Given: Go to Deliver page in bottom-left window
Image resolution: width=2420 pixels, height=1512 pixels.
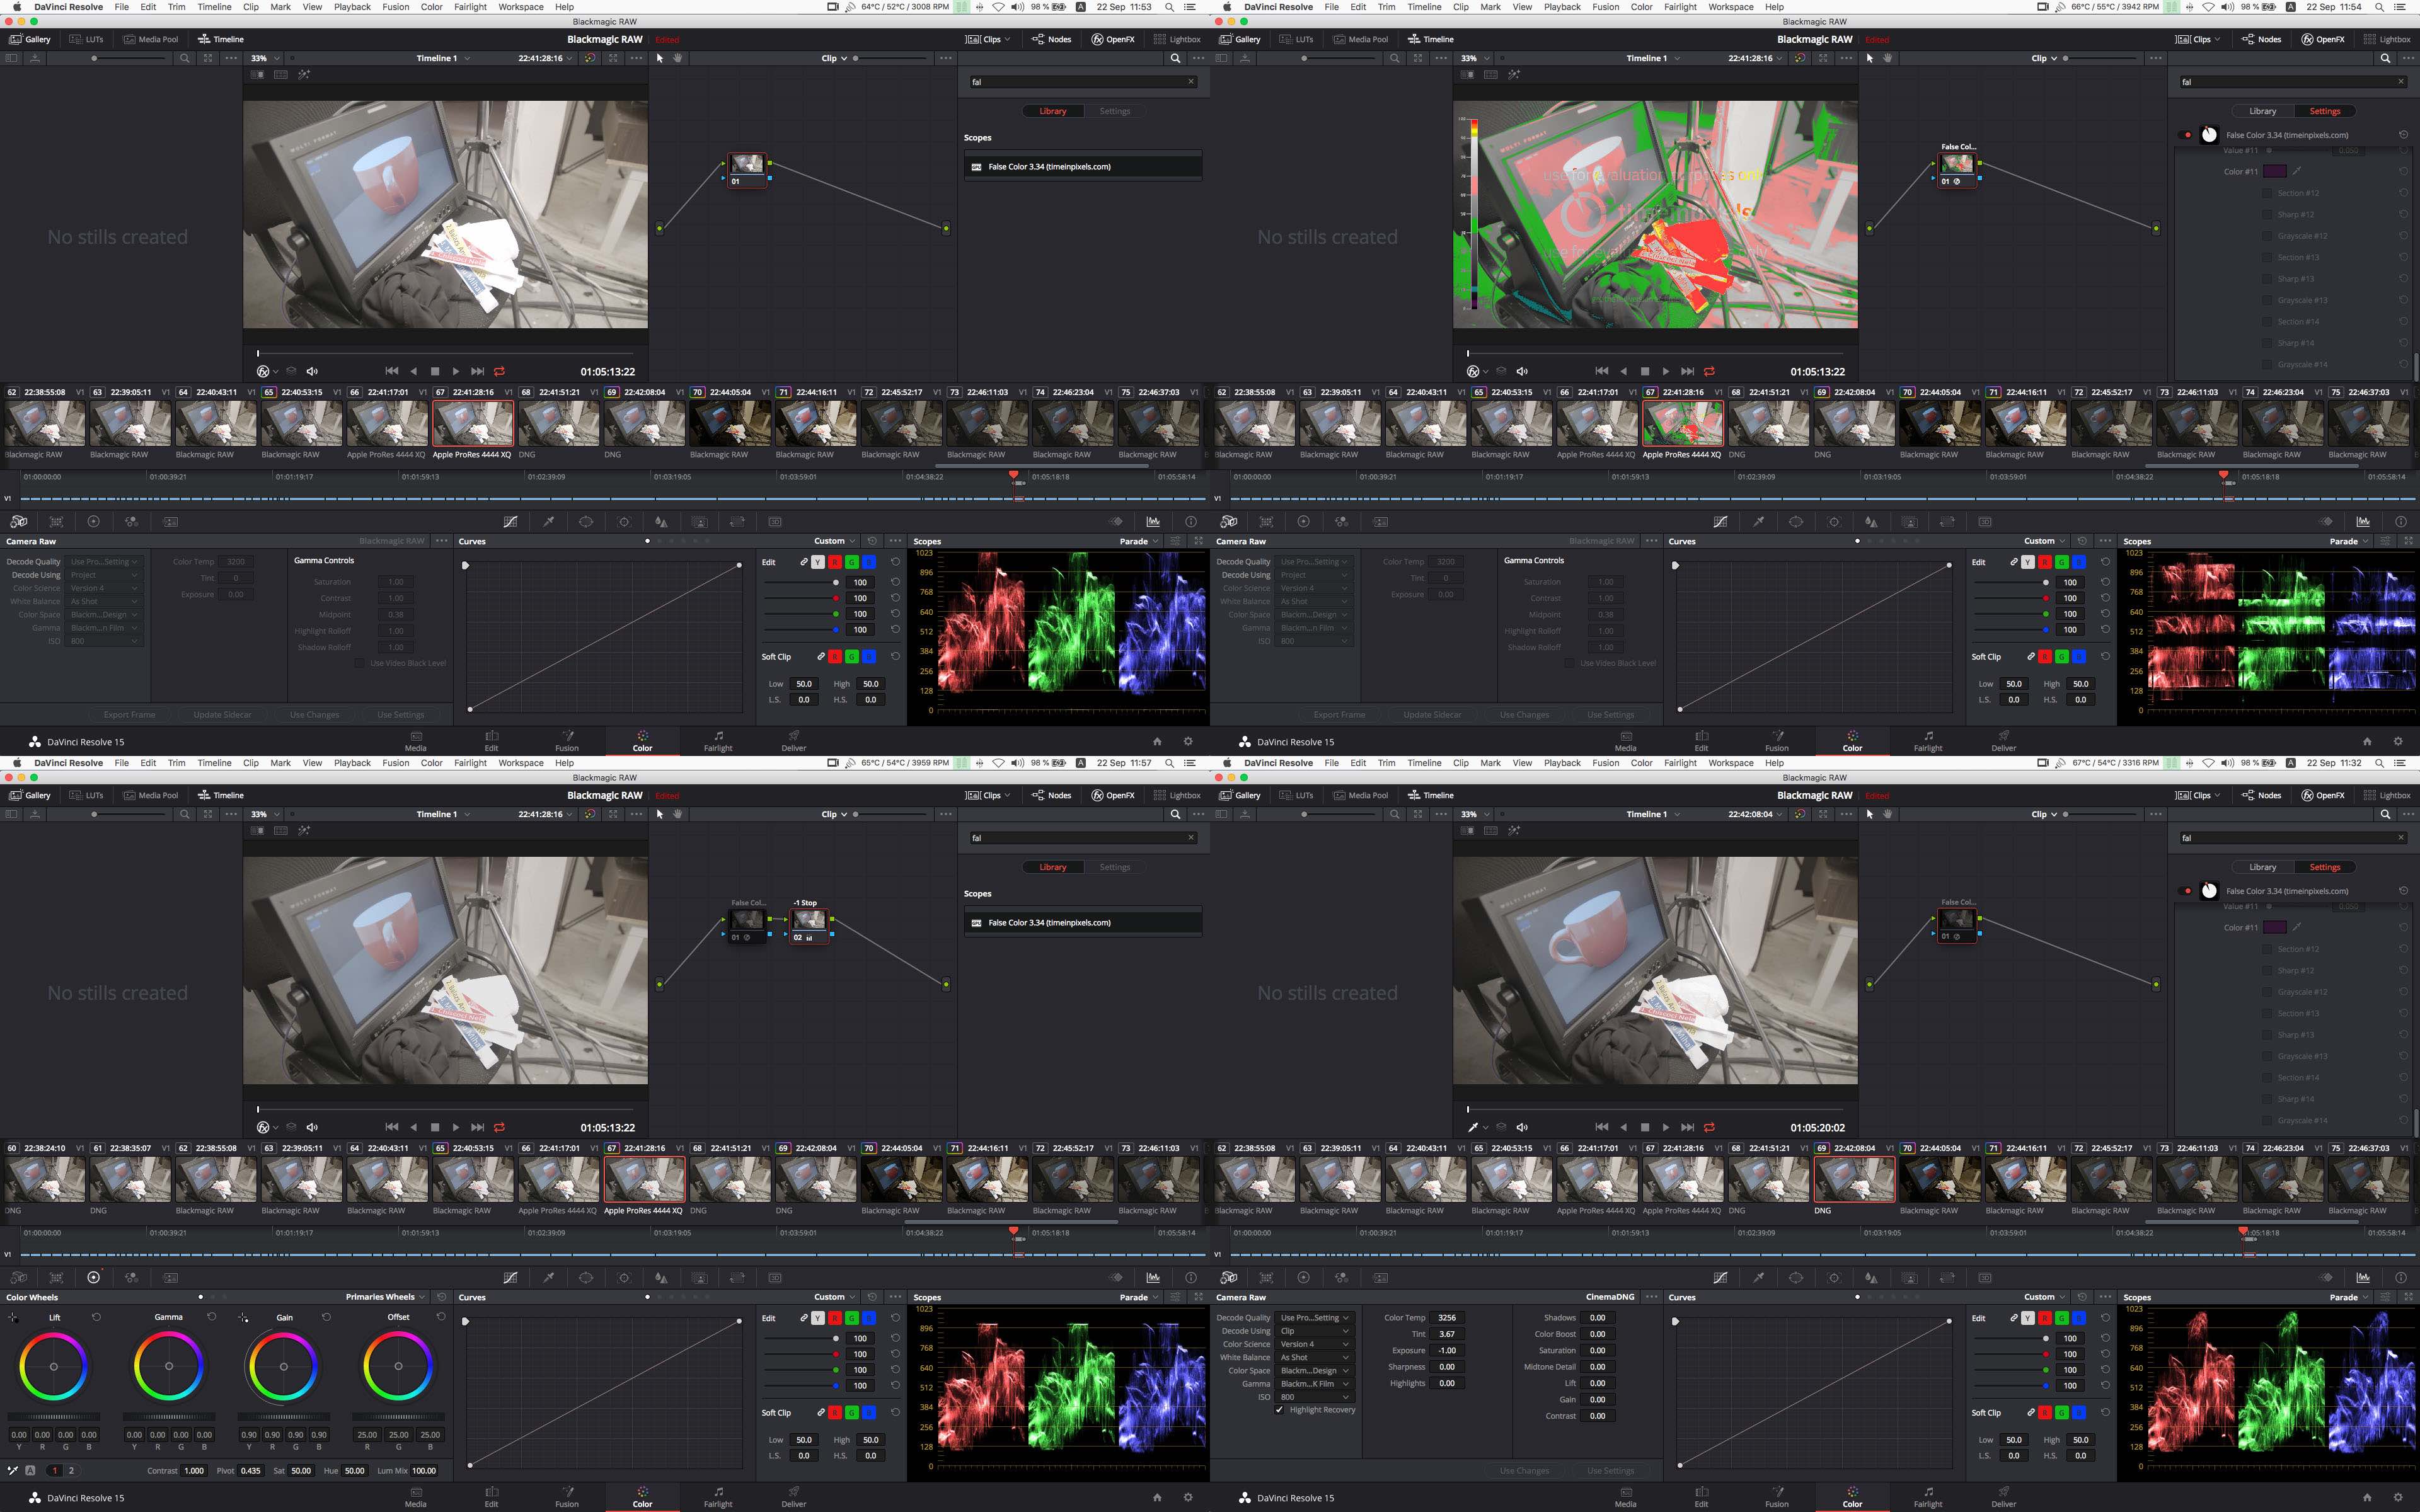Looking at the screenshot, I should (x=794, y=1496).
